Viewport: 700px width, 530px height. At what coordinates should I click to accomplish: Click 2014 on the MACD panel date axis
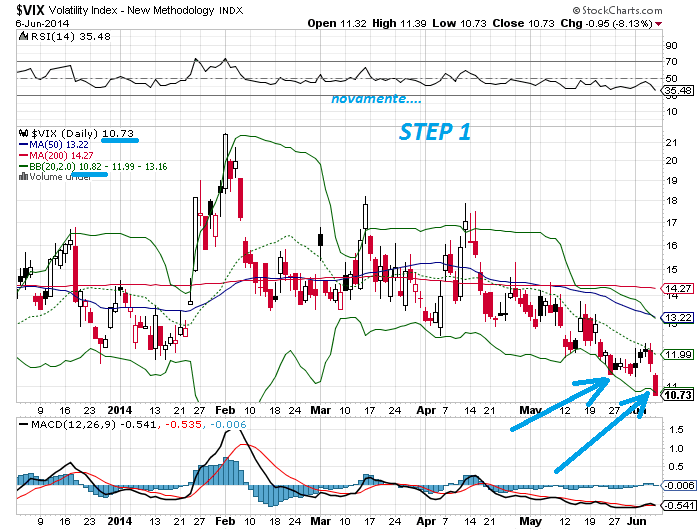[x=120, y=521]
